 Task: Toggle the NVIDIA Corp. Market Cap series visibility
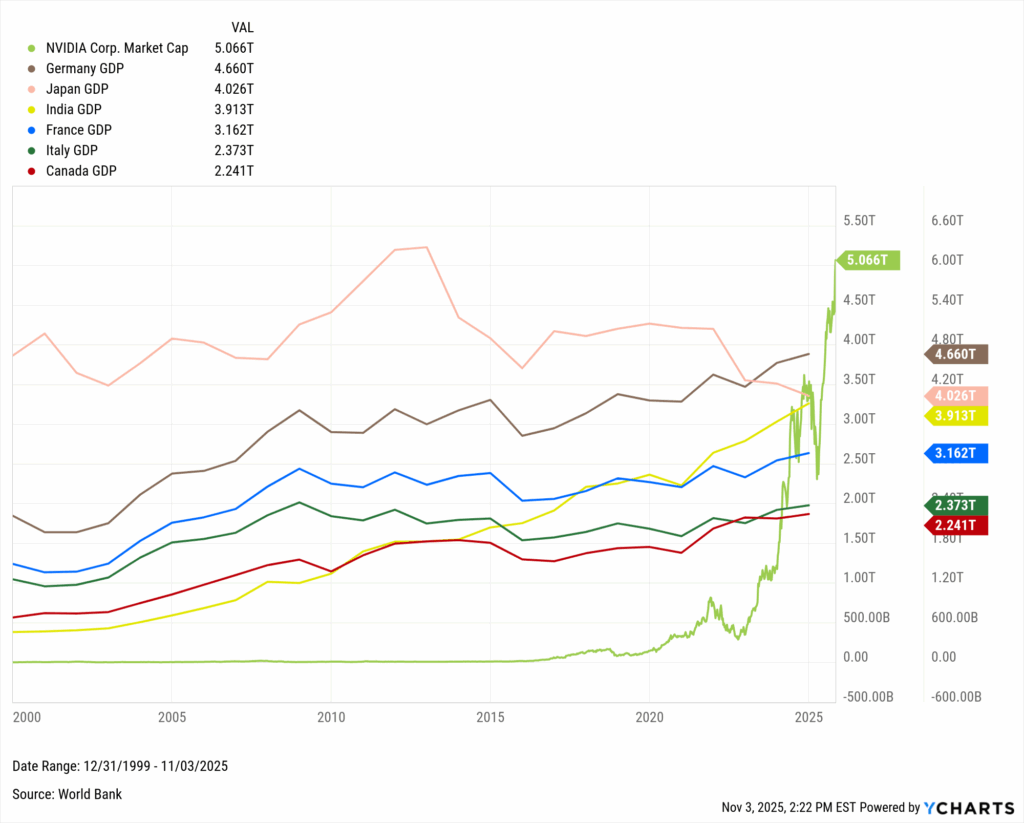point(116,47)
